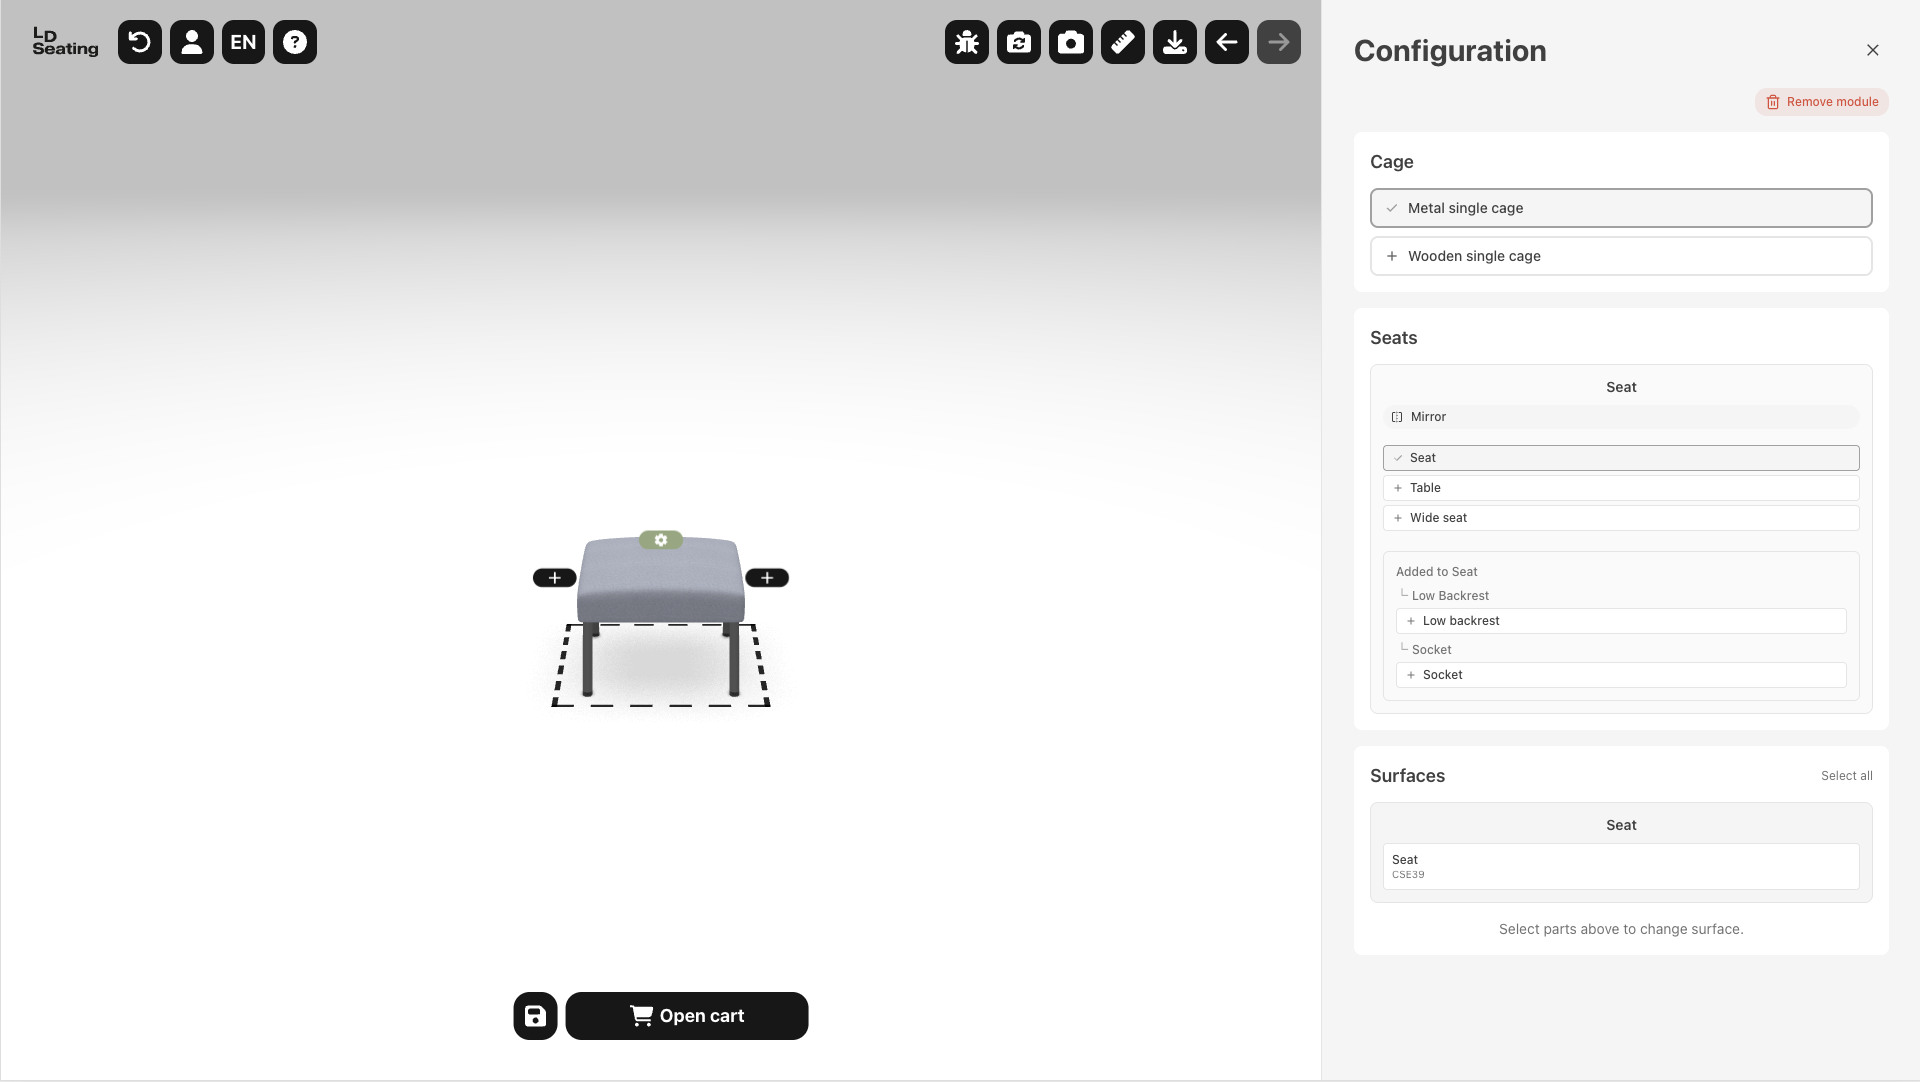Open EN language selector
This screenshot has width=1920, height=1082.
(243, 42)
